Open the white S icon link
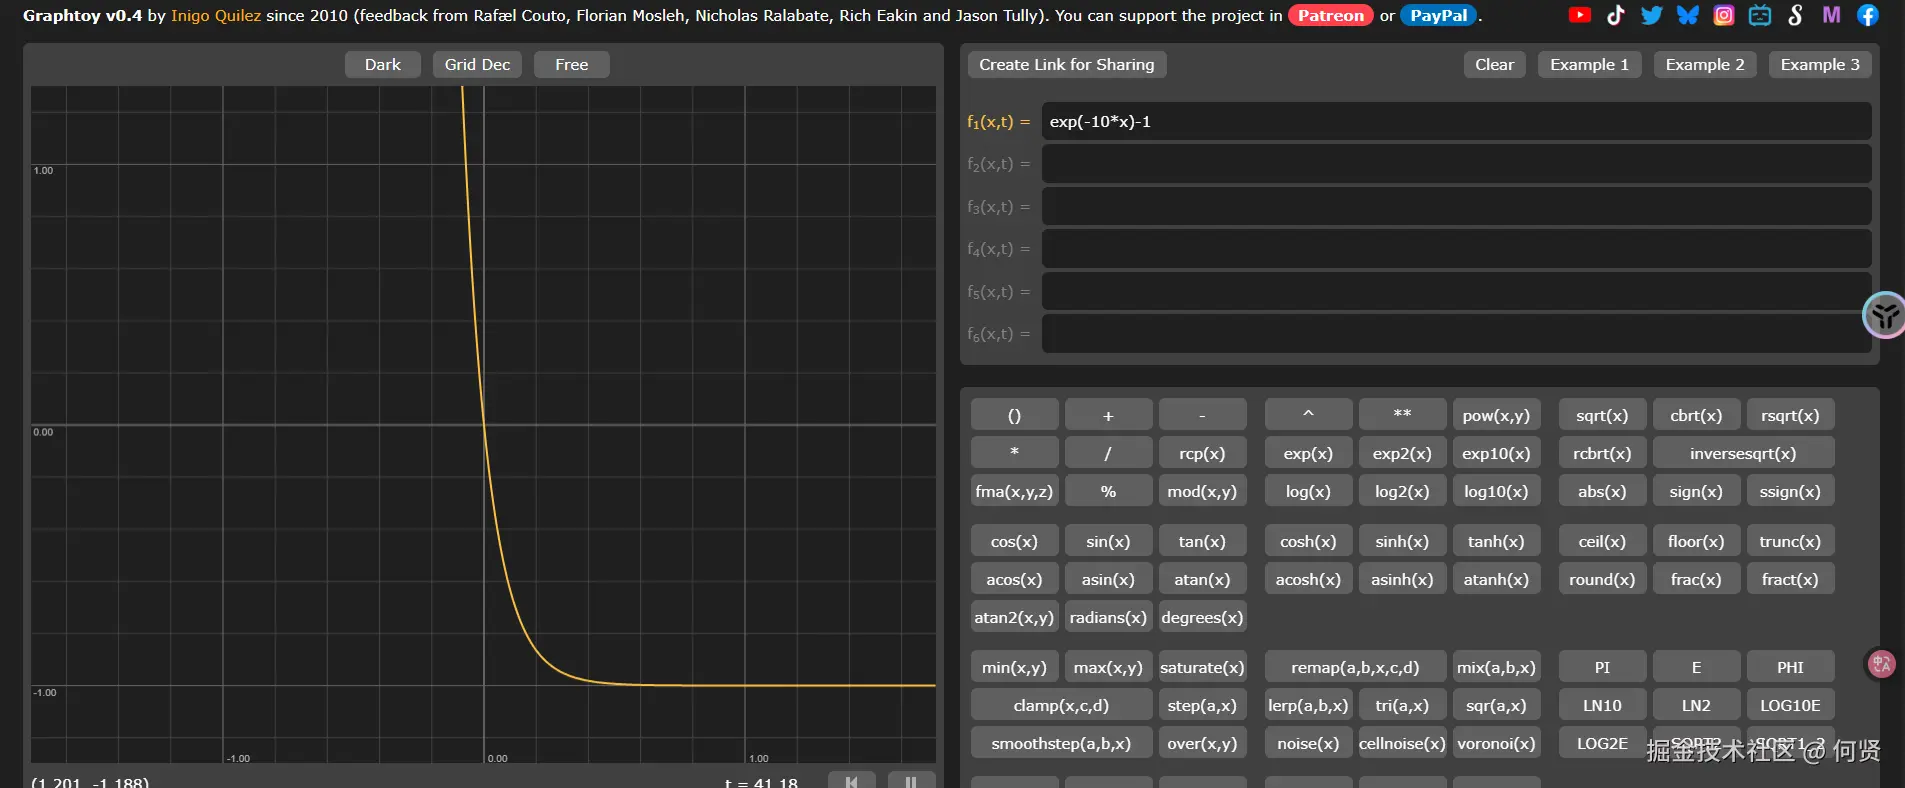Image resolution: width=1905 pixels, height=788 pixels. click(x=1796, y=15)
